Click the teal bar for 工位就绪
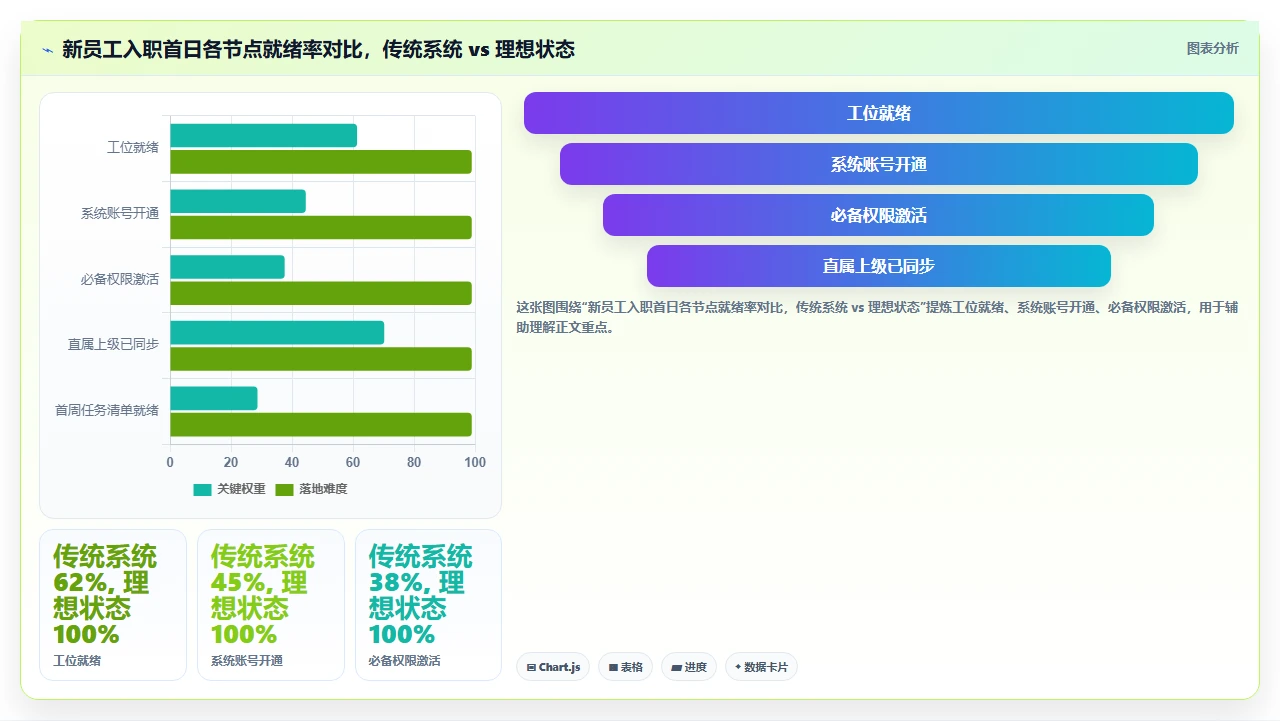Viewport: 1280px width, 721px height. (263, 136)
